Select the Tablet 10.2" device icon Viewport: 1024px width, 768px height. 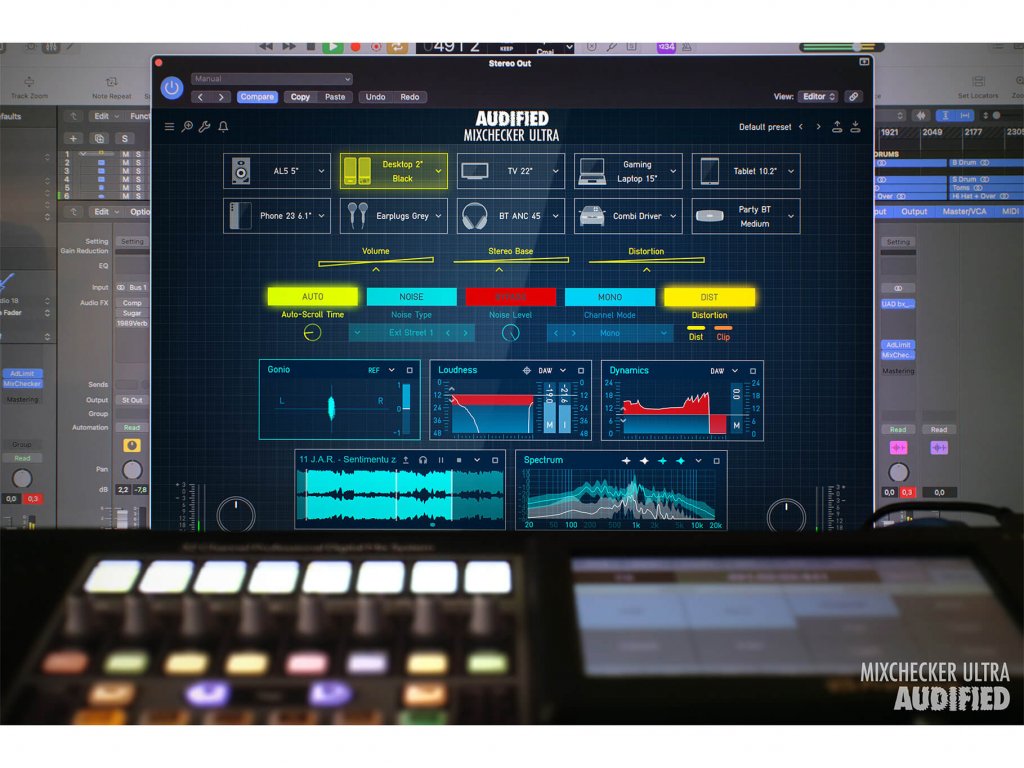click(709, 171)
